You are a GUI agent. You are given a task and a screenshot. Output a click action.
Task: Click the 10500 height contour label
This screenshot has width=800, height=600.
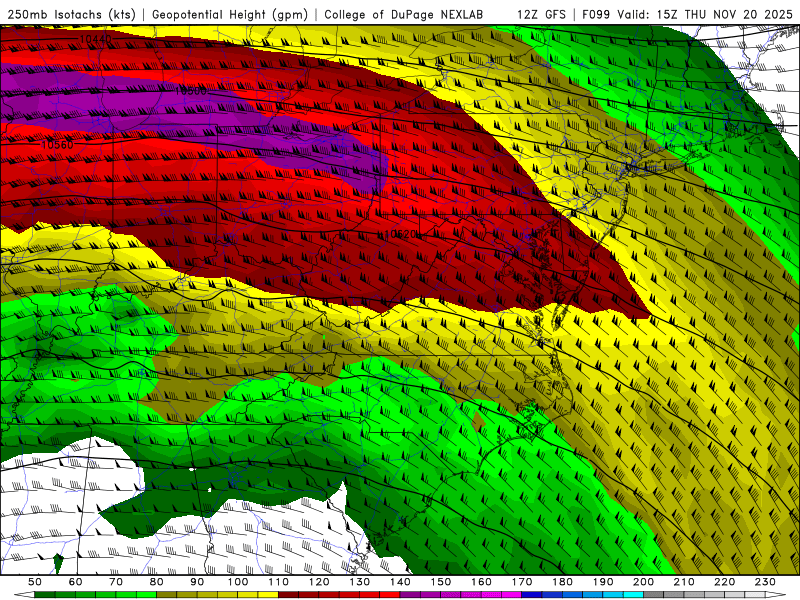coord(190,91)
